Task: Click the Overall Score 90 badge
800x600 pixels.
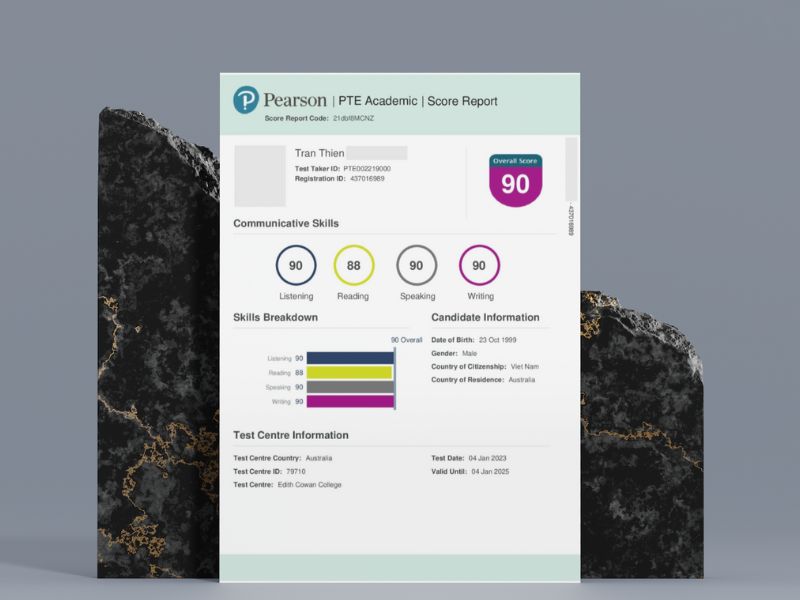Action: click(515, 180)
